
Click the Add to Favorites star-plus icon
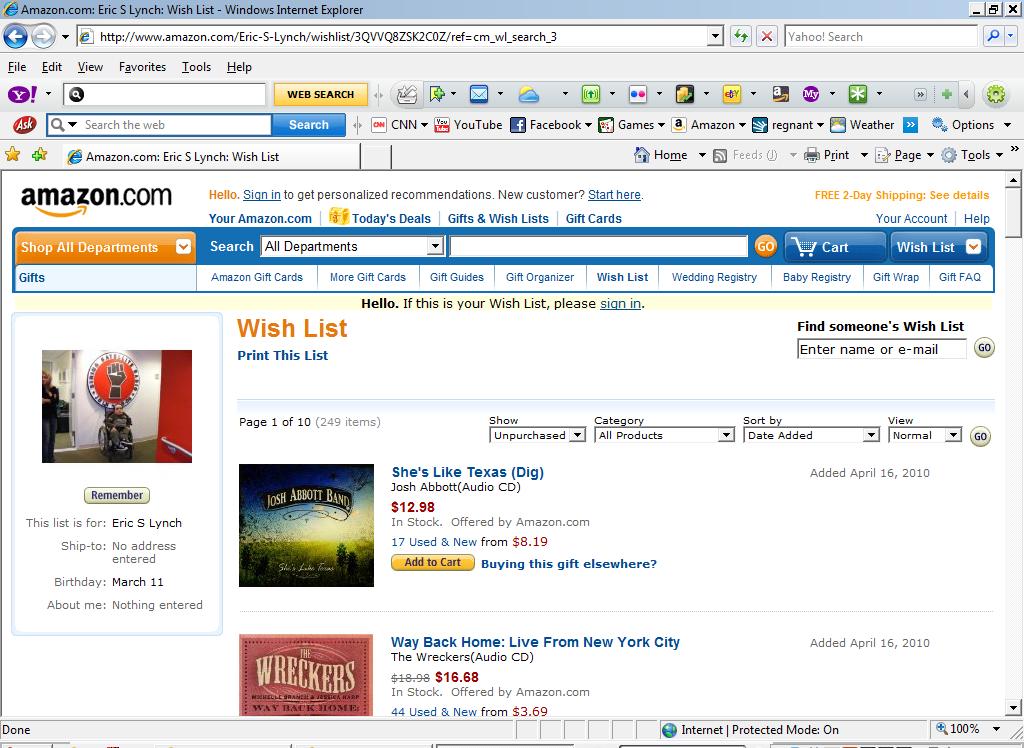40,155
